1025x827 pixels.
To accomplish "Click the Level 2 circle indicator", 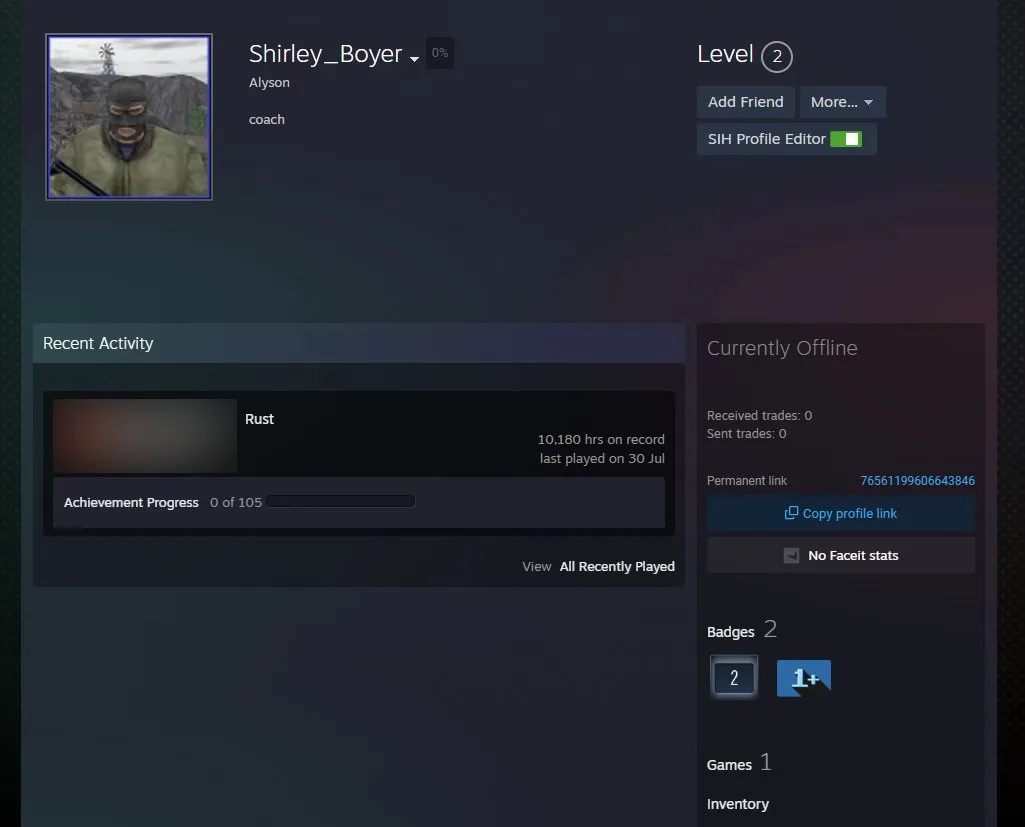I will tap(777, 56).
